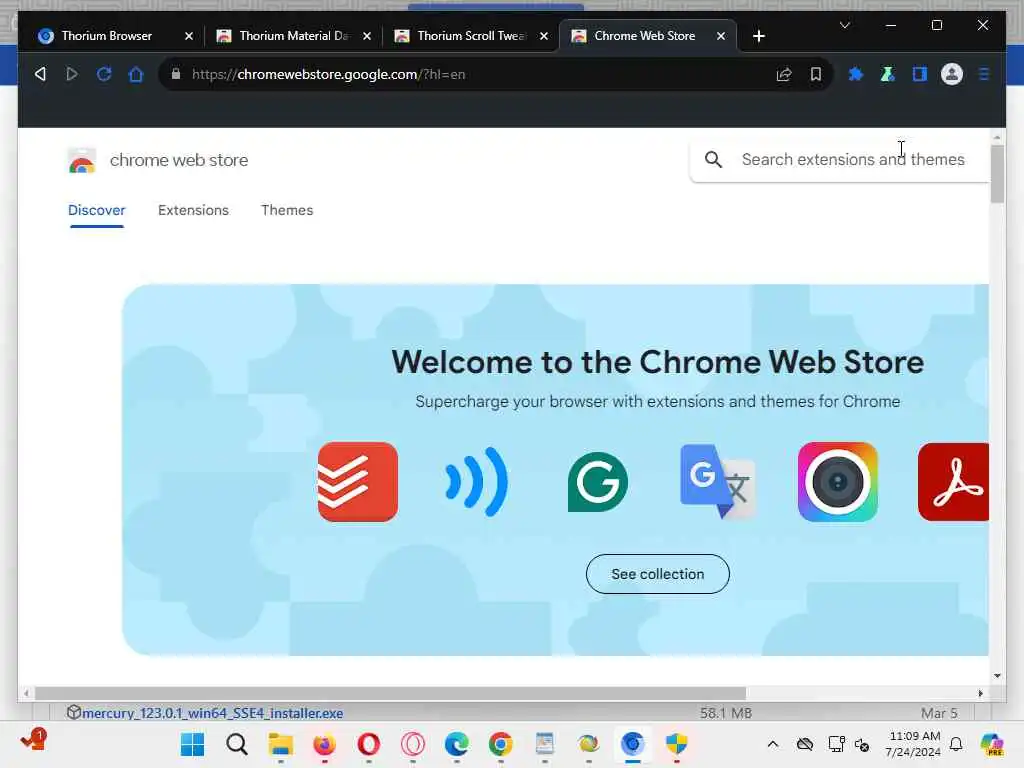Open Firefox from the taskbar

coord(325,744)
